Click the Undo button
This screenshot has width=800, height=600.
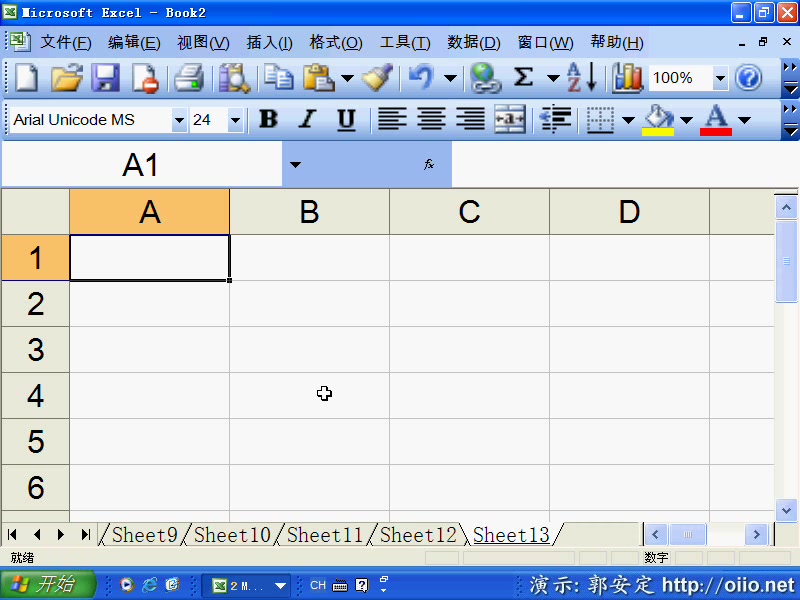click(x=424, y=77)
